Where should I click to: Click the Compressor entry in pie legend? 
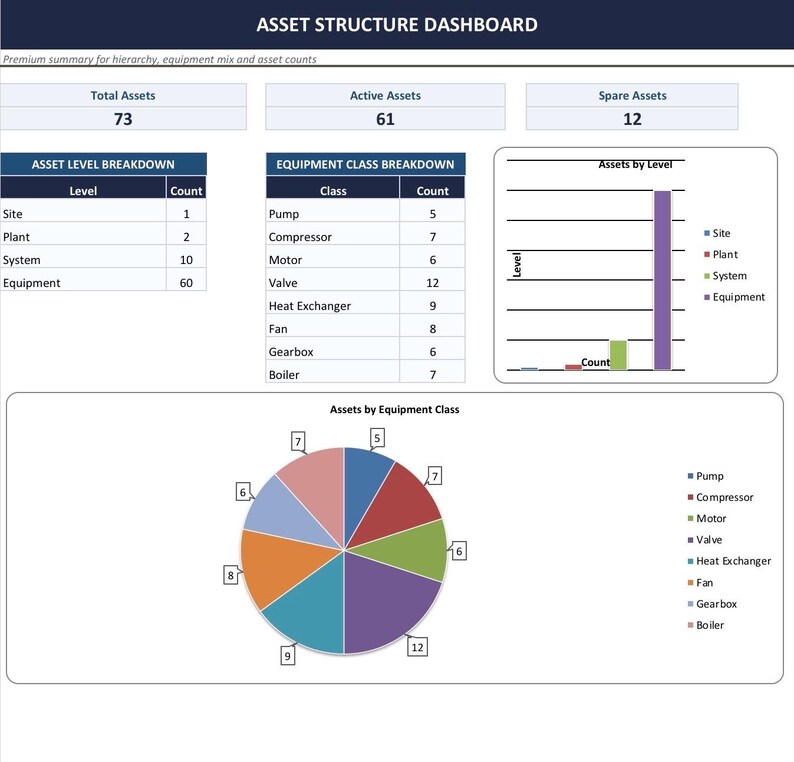coord(720,497)
